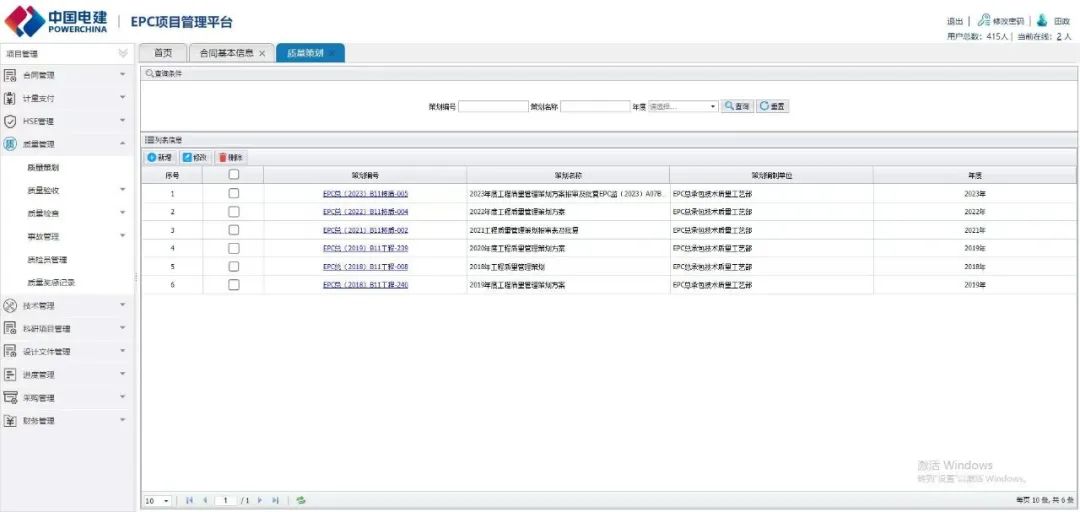The height and width of the screenshot is (512, 1080).
Task: Open the 技术管理 wrench icon in sidebar
Action: [x=11, y=306]
